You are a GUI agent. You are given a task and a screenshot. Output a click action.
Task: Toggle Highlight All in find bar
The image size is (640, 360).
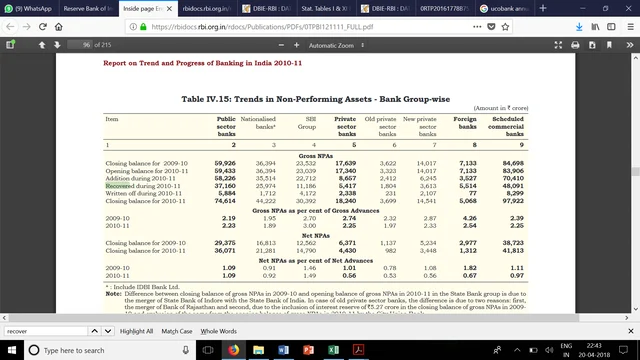[x=136, y=331]
